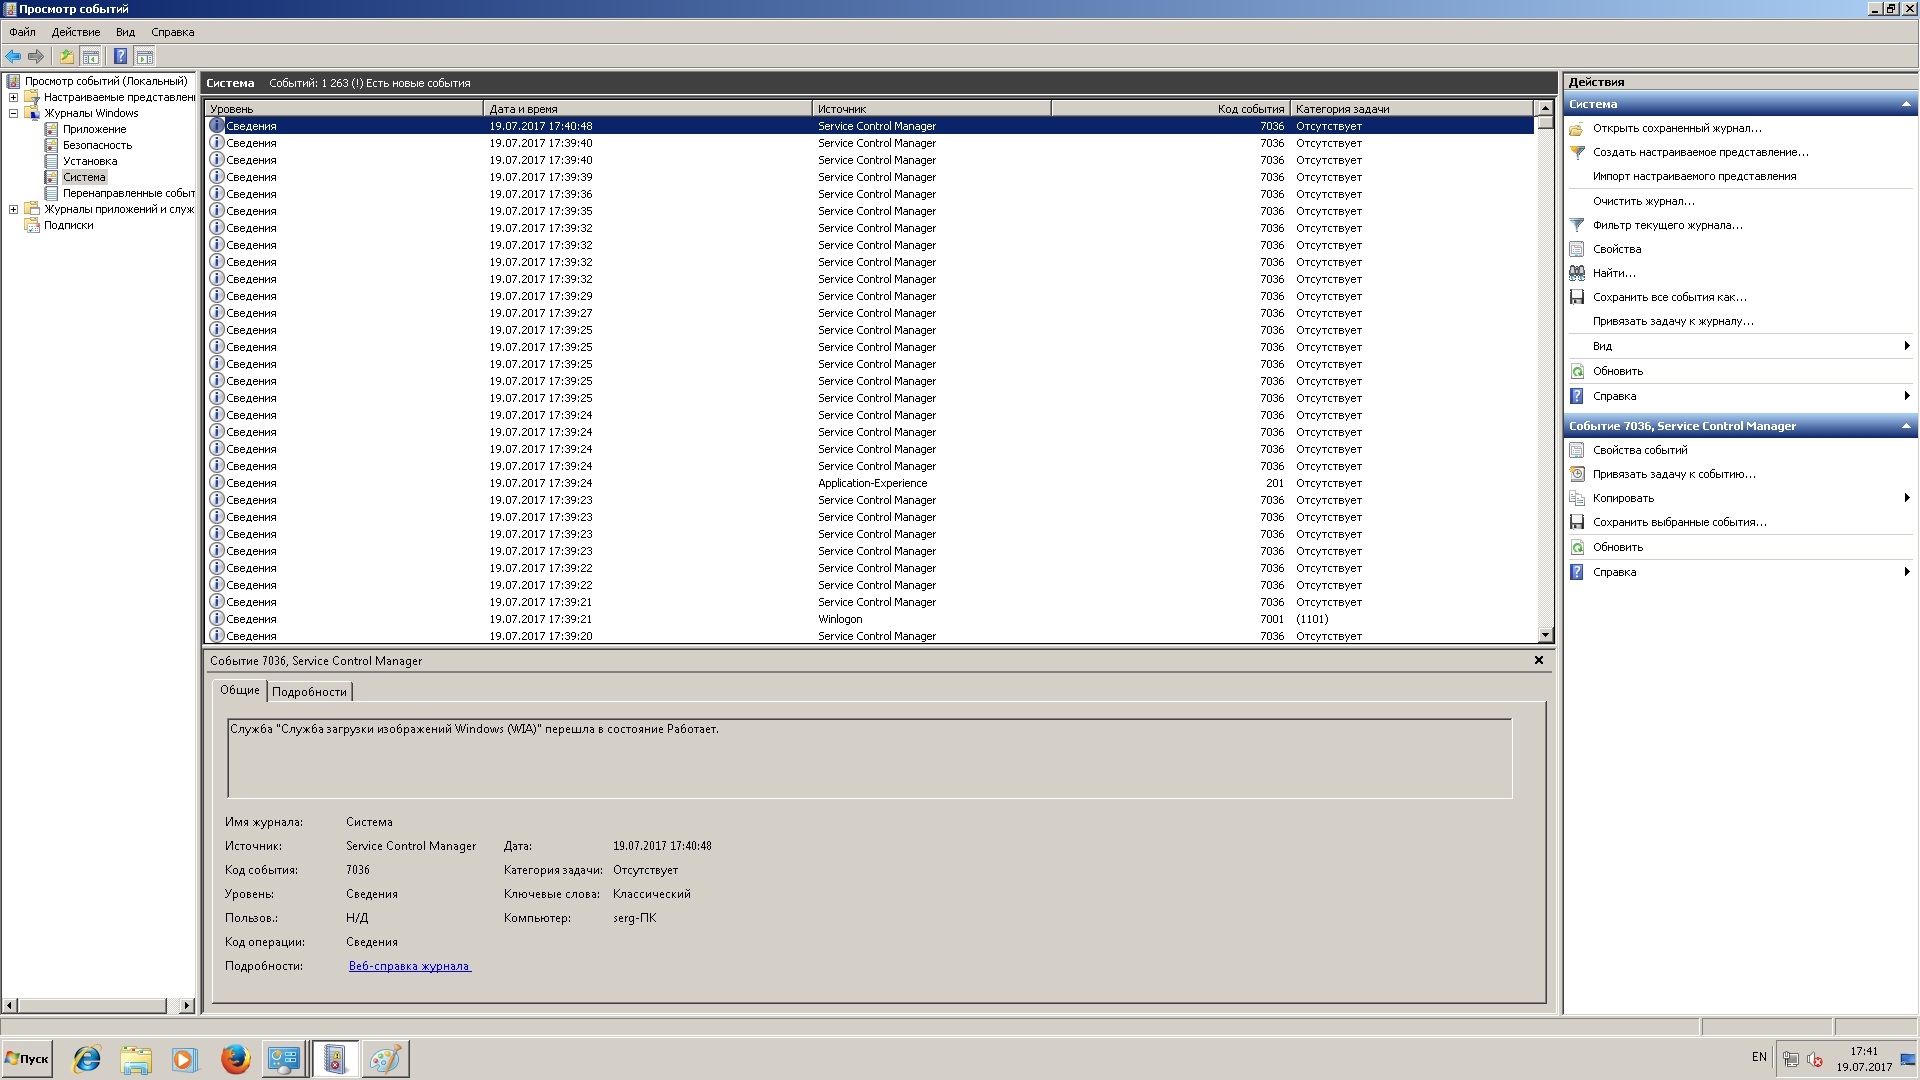
Task: Expand the Справка submenu arrow under Система
Action: (1907, 396)
